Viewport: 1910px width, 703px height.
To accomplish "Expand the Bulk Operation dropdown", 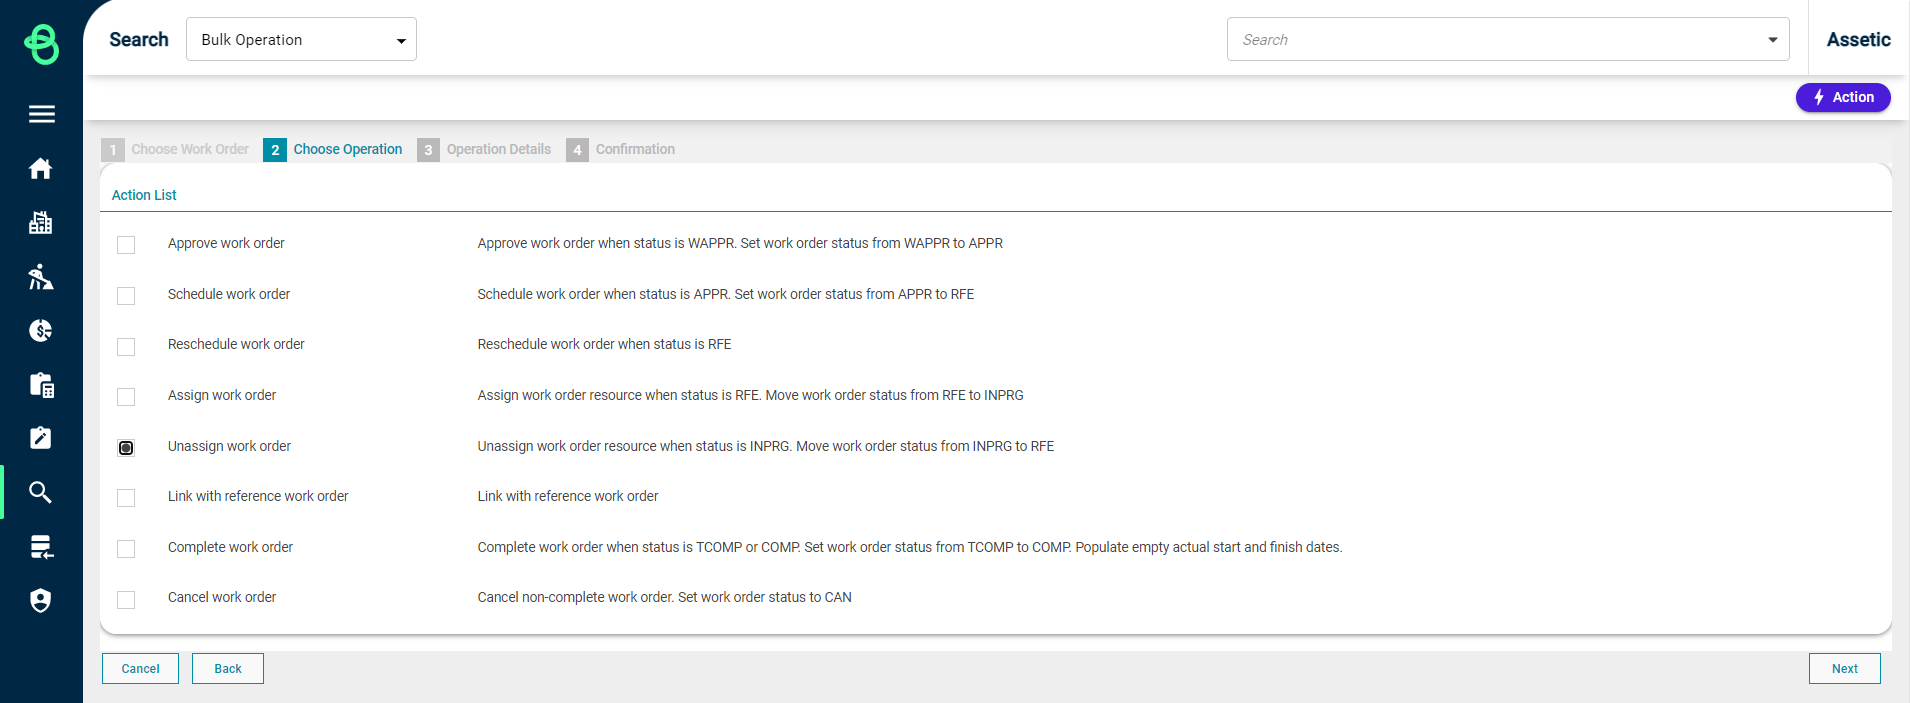I will pos(301,40).
